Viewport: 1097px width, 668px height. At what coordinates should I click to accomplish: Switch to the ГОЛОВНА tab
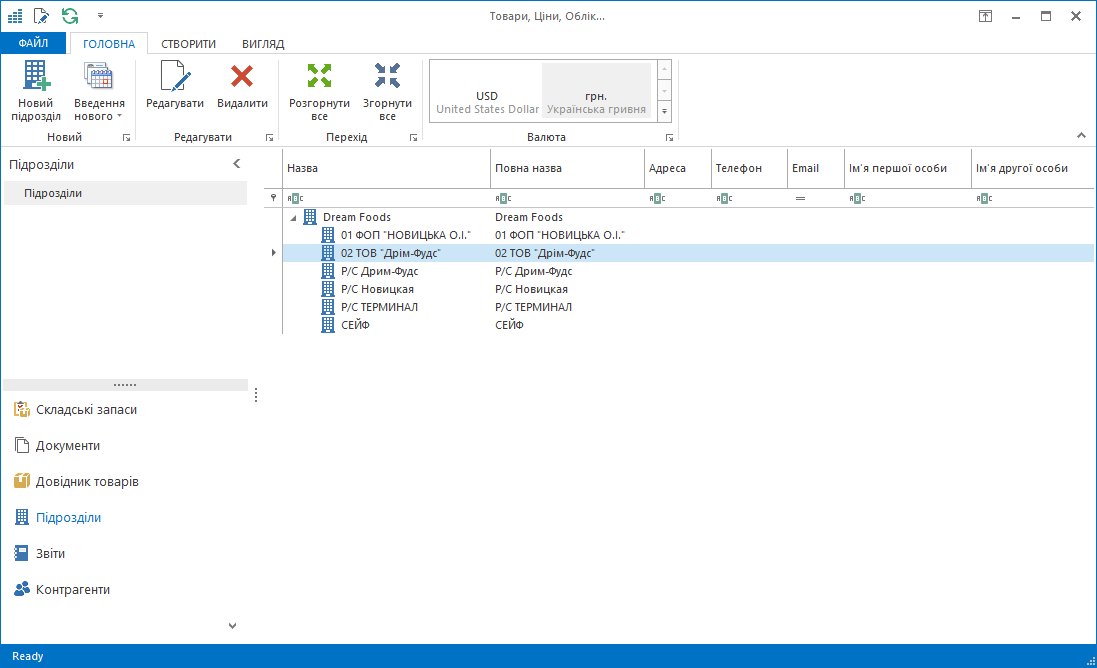click(x=108, y=43)
